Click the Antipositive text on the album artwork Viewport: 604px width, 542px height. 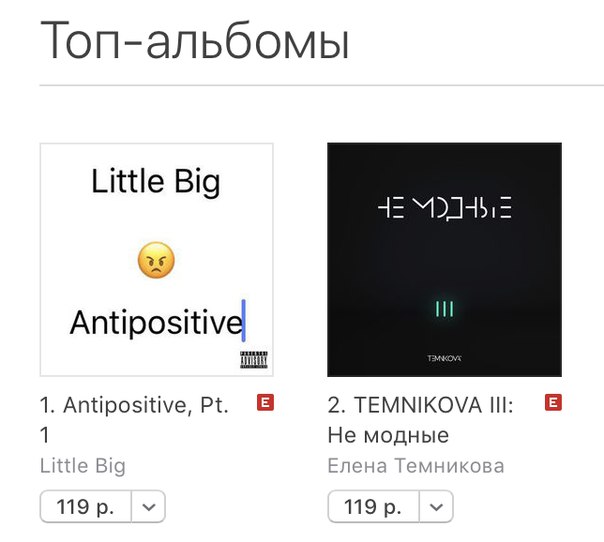pyautogui.click(x=156, y=322)
